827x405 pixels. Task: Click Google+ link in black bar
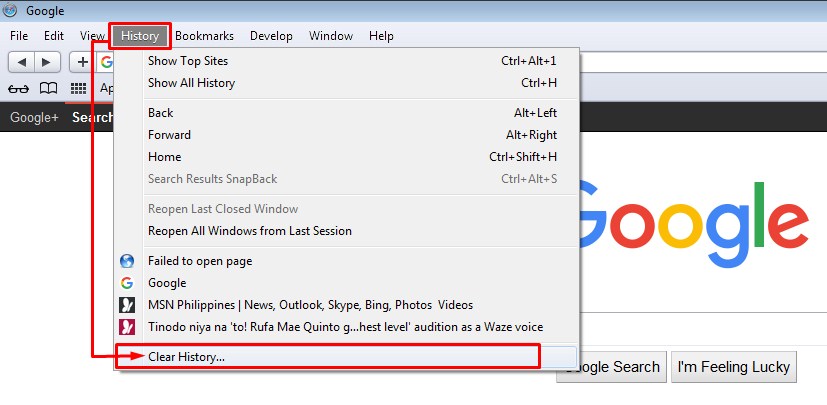tap(34, 117)
